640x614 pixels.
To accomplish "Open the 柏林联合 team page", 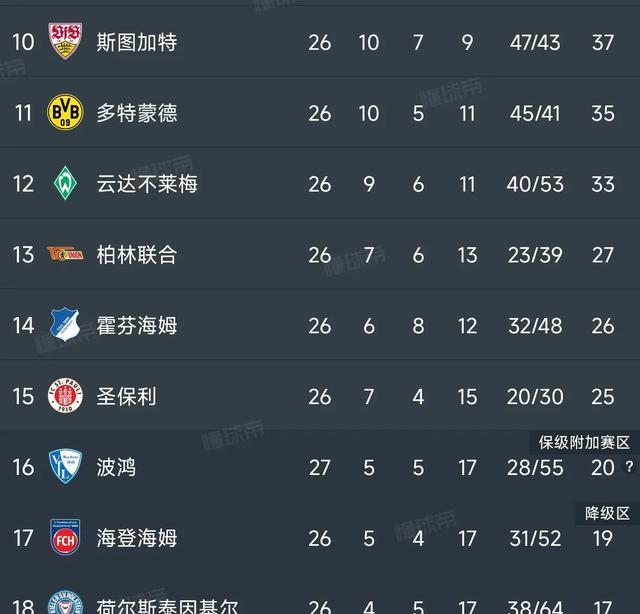I will tap(137, 255).
